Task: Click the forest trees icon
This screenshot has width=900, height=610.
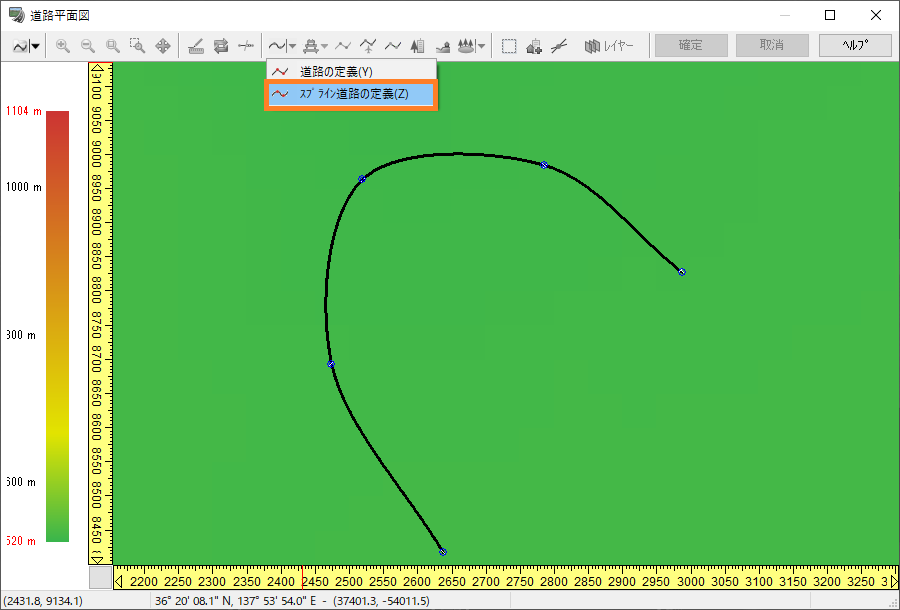Action: click(x=466, y=46)
